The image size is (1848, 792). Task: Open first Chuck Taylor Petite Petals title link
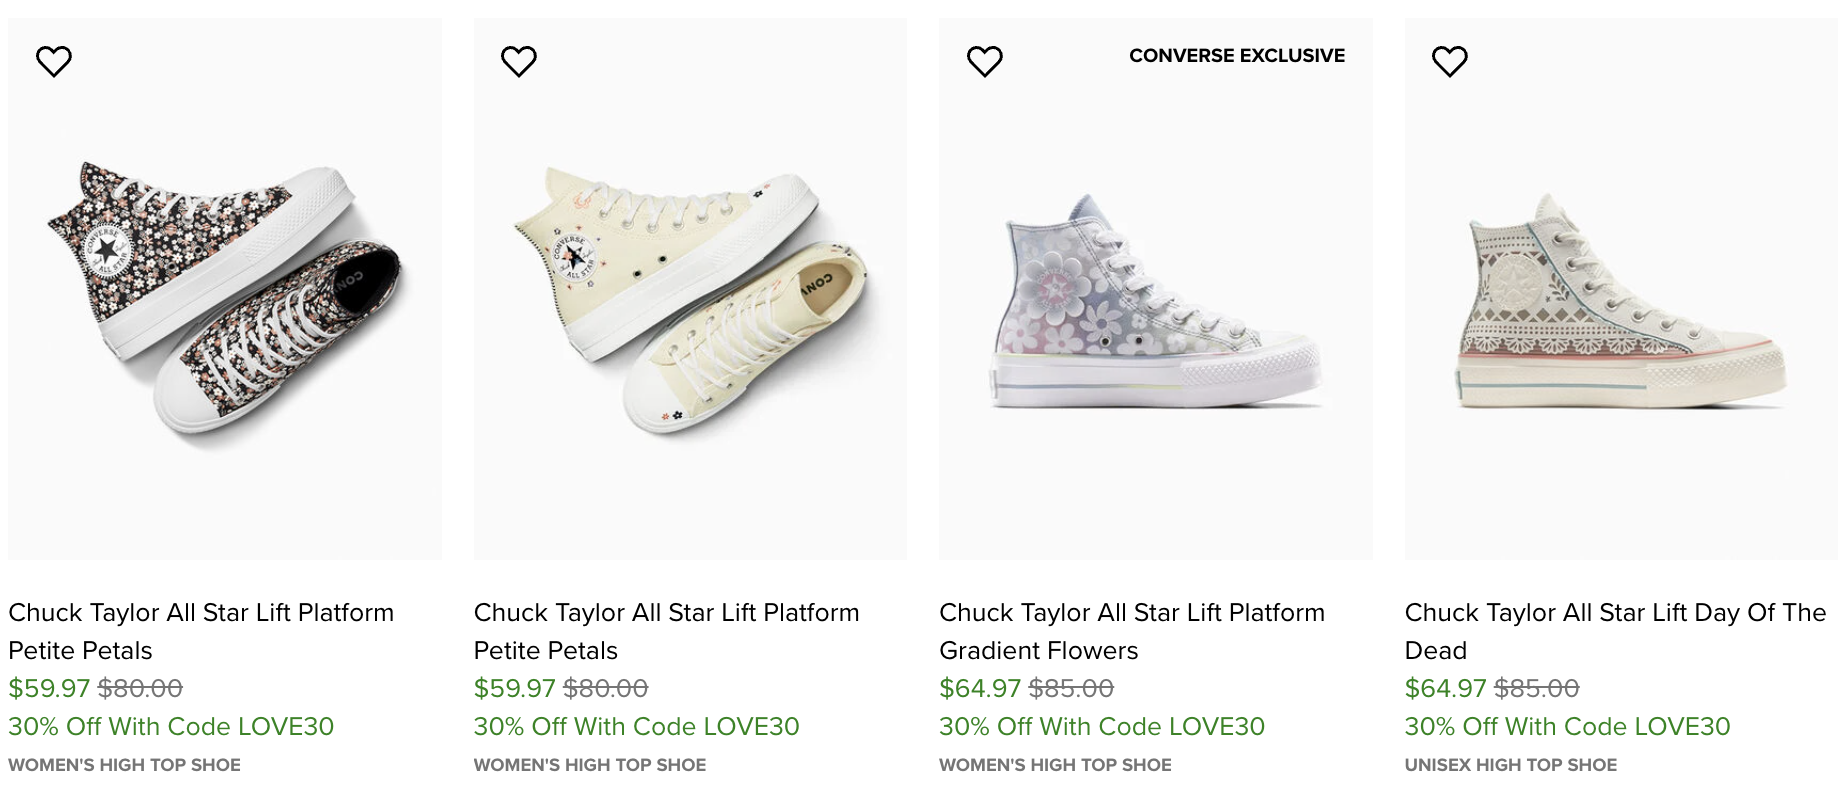201,630
